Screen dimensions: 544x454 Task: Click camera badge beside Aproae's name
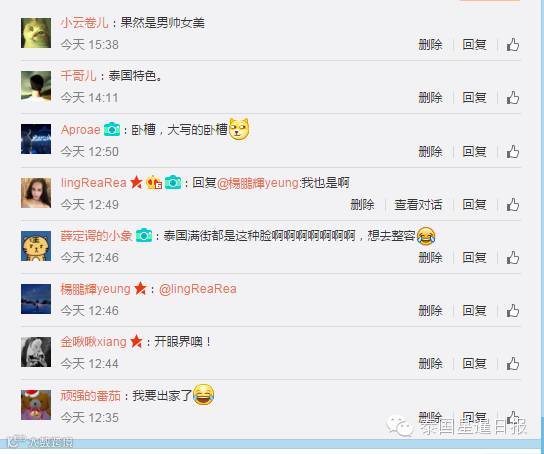[112, 129]
